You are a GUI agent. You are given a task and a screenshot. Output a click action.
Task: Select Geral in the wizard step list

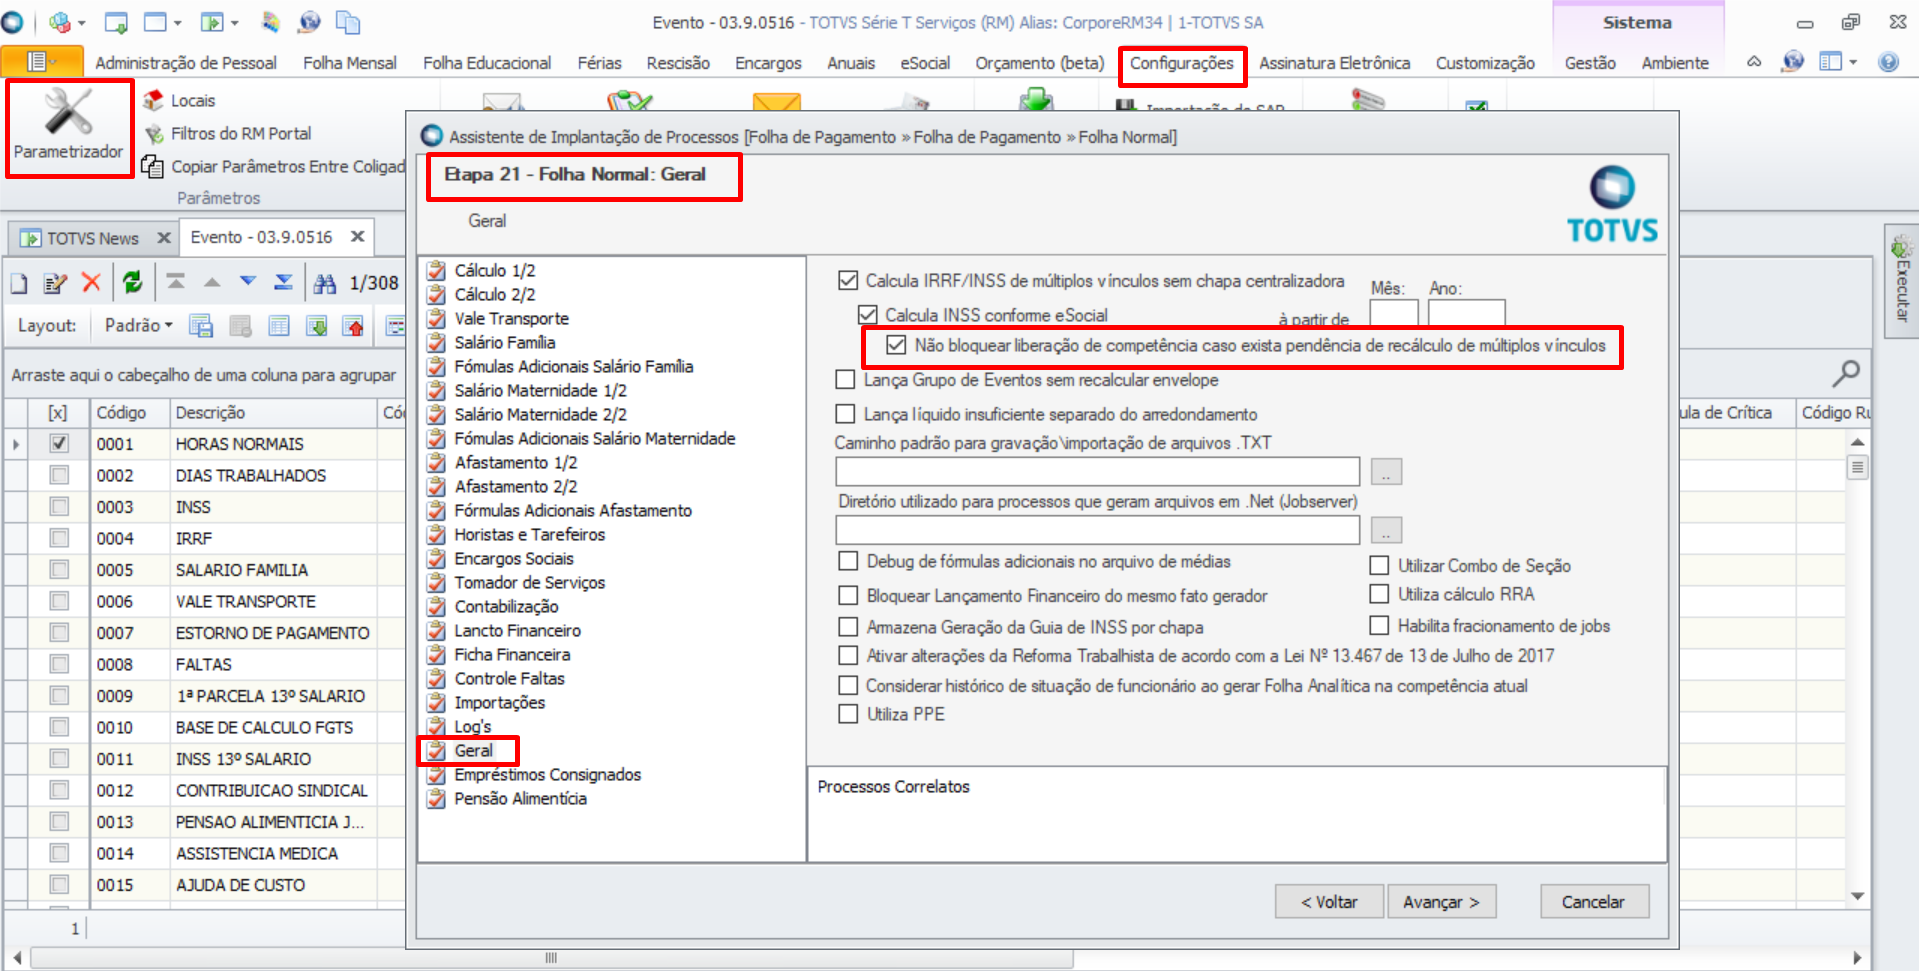(474, 751)
